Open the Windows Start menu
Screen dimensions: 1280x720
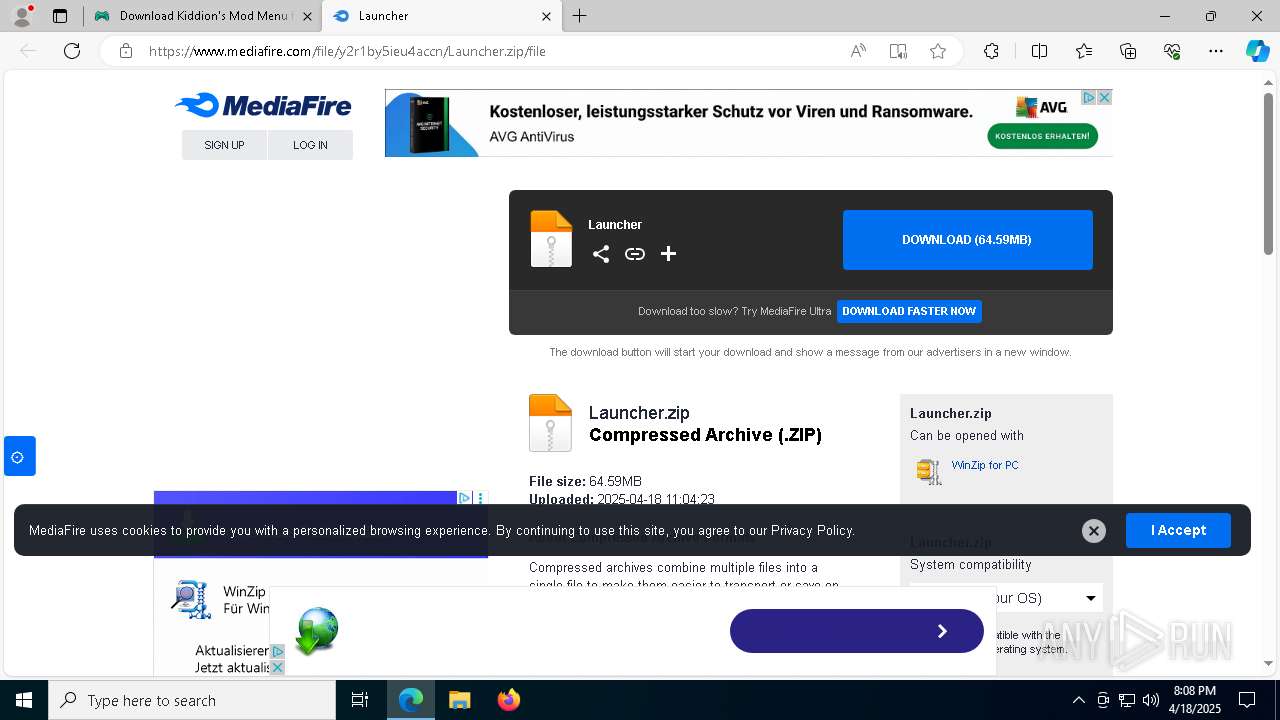[x=24, y=700]
